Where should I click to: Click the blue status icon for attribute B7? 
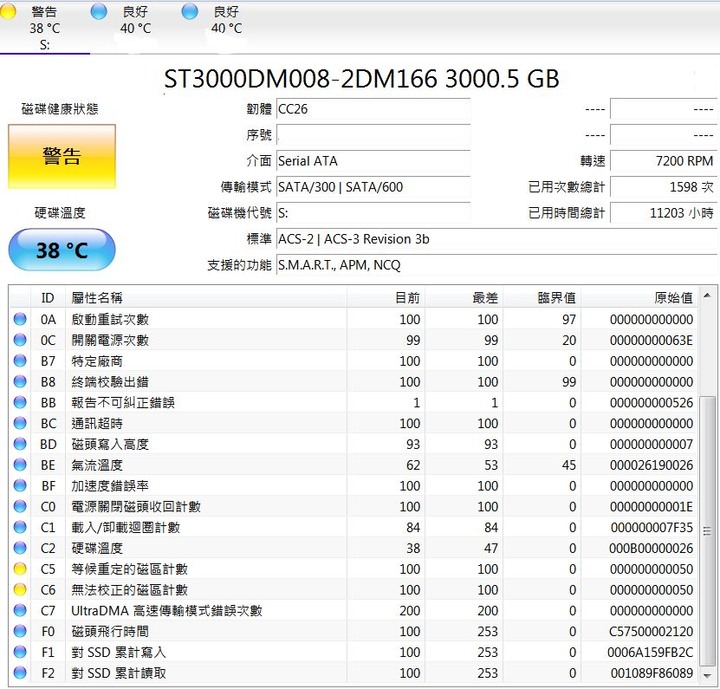click(x=20, y=361)
